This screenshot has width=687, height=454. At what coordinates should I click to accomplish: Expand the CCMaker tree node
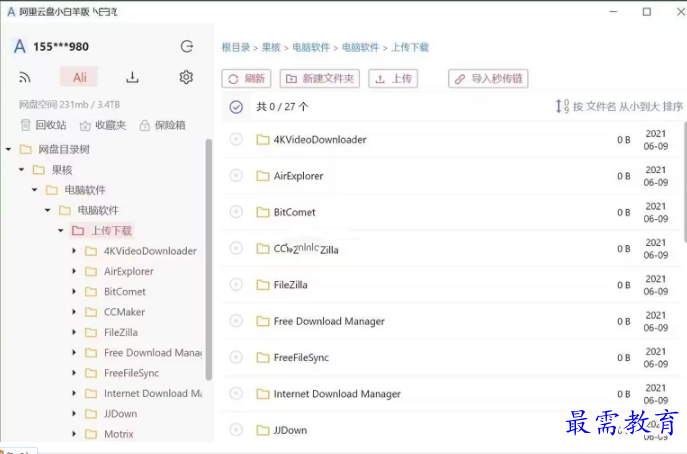74,312
